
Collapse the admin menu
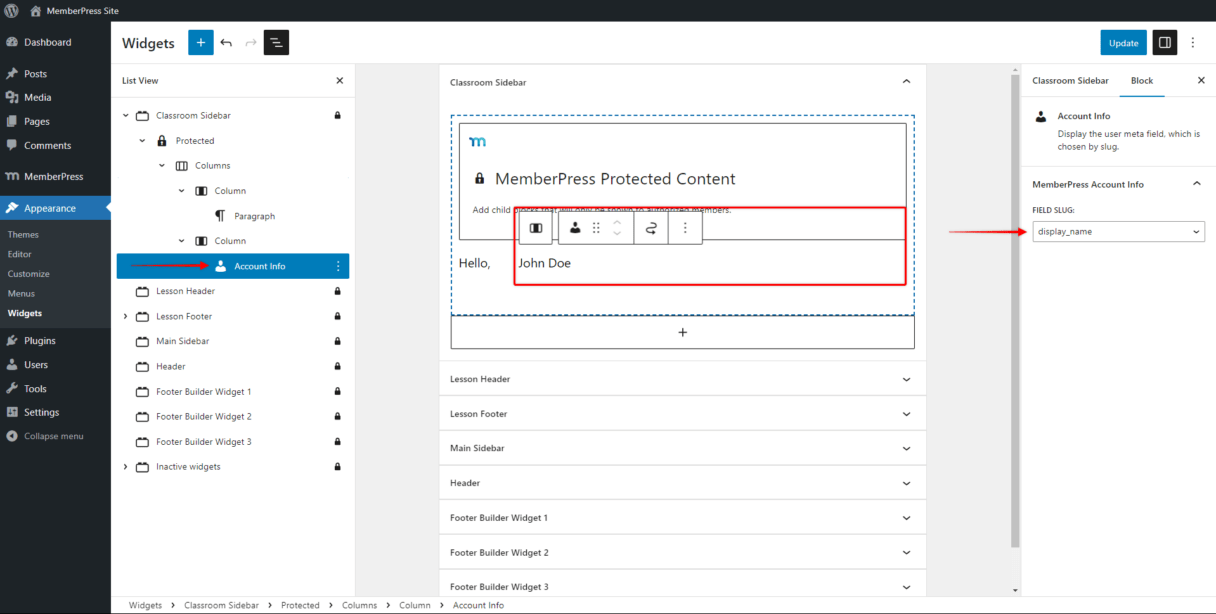55,436
